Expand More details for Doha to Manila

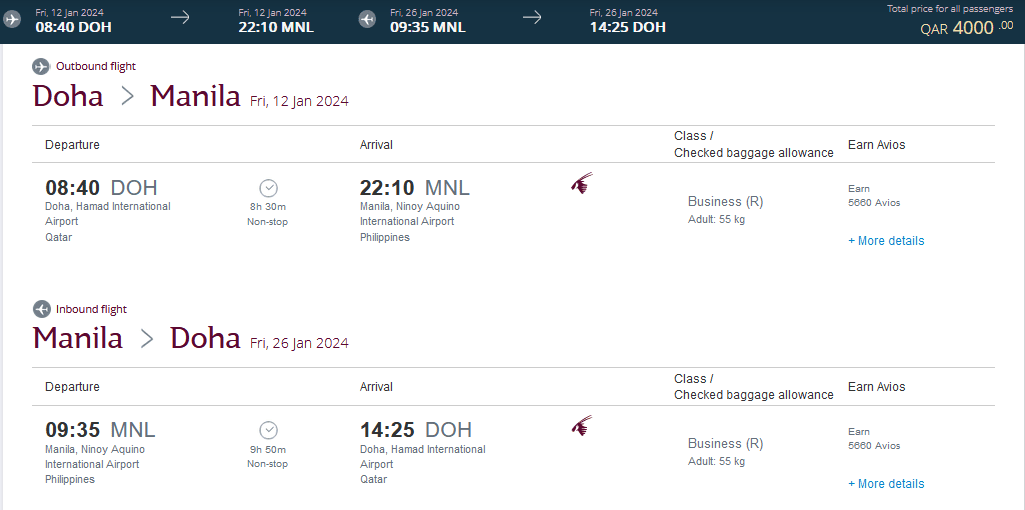click(886, 241)
